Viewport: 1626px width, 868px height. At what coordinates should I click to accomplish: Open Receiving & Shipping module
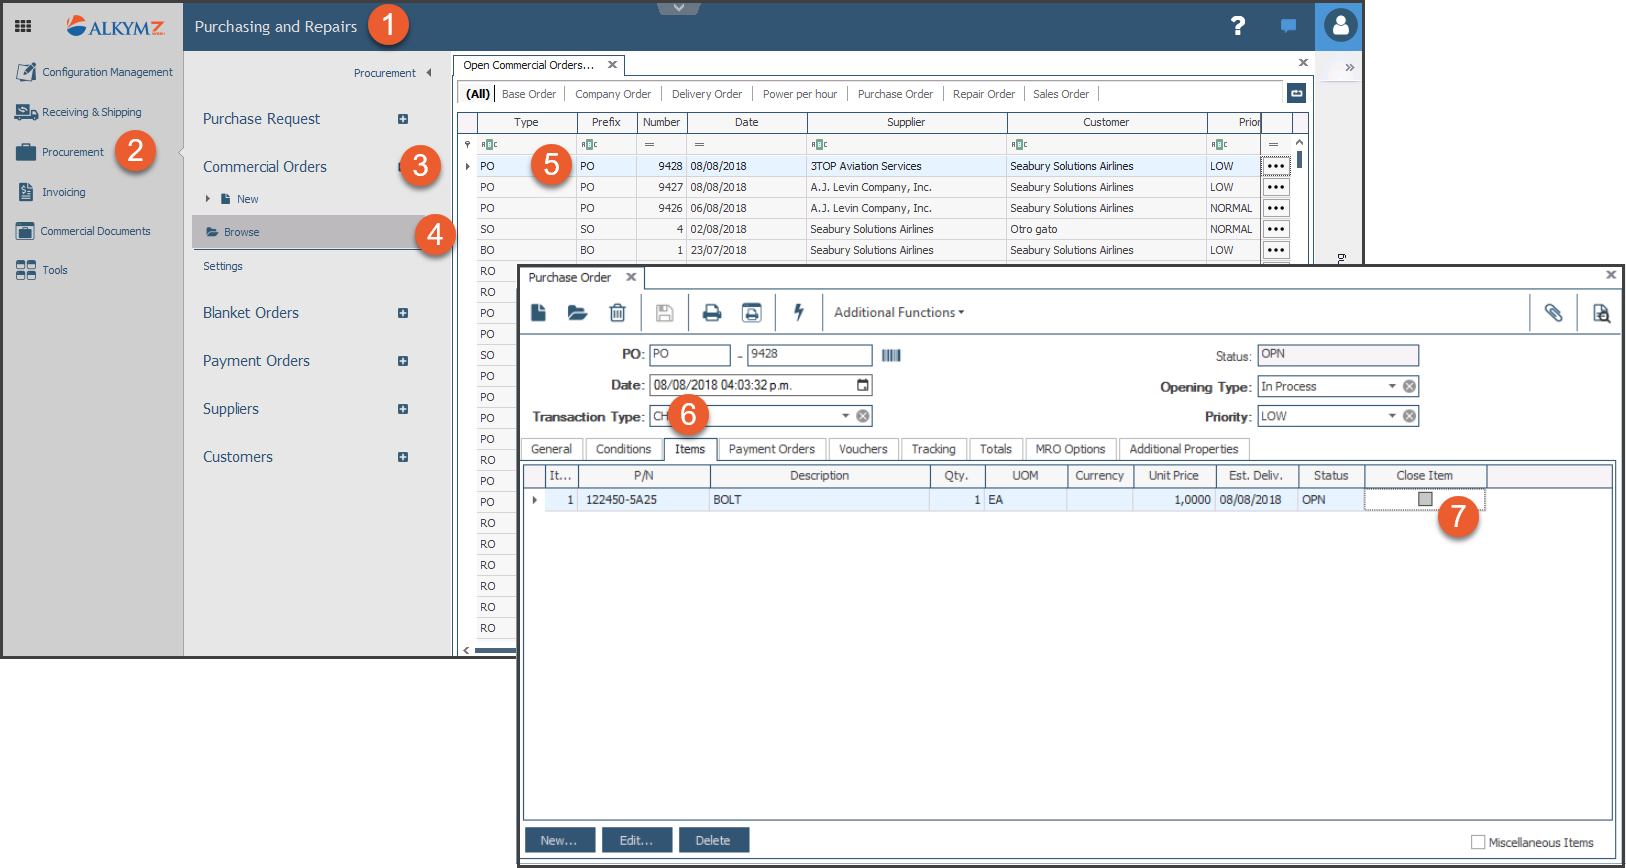pyautogui.click(x=79, y=112)
